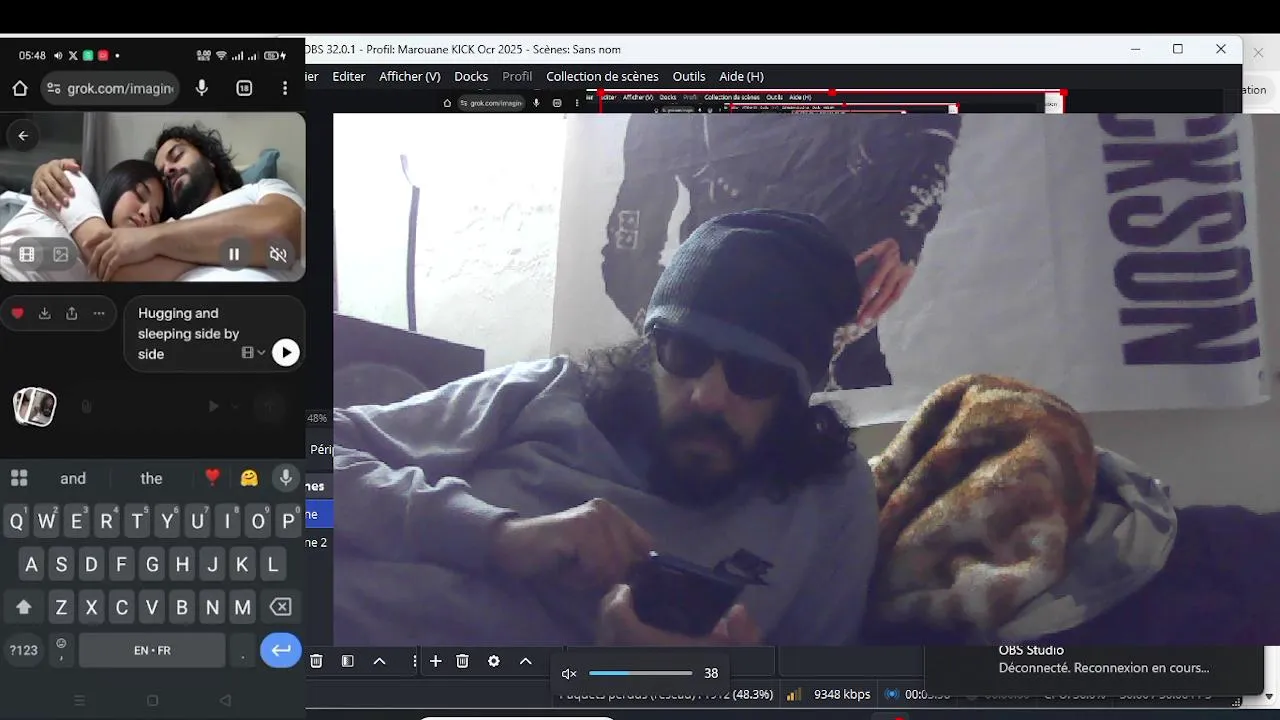The width and height of the screenshot is (1280, 720).
Task: Open the stacked image thumbnails
Action: coord(34,406)
